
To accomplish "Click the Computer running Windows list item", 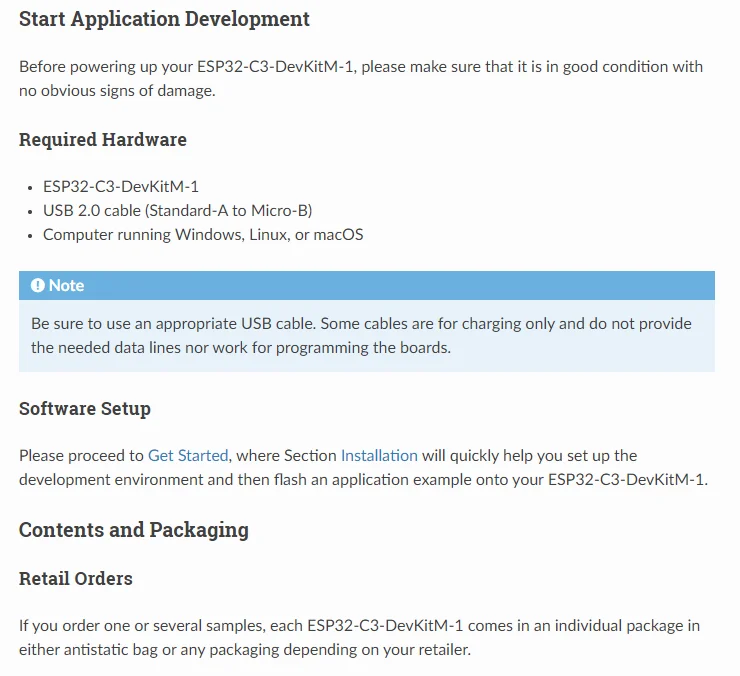I will 203,235.
